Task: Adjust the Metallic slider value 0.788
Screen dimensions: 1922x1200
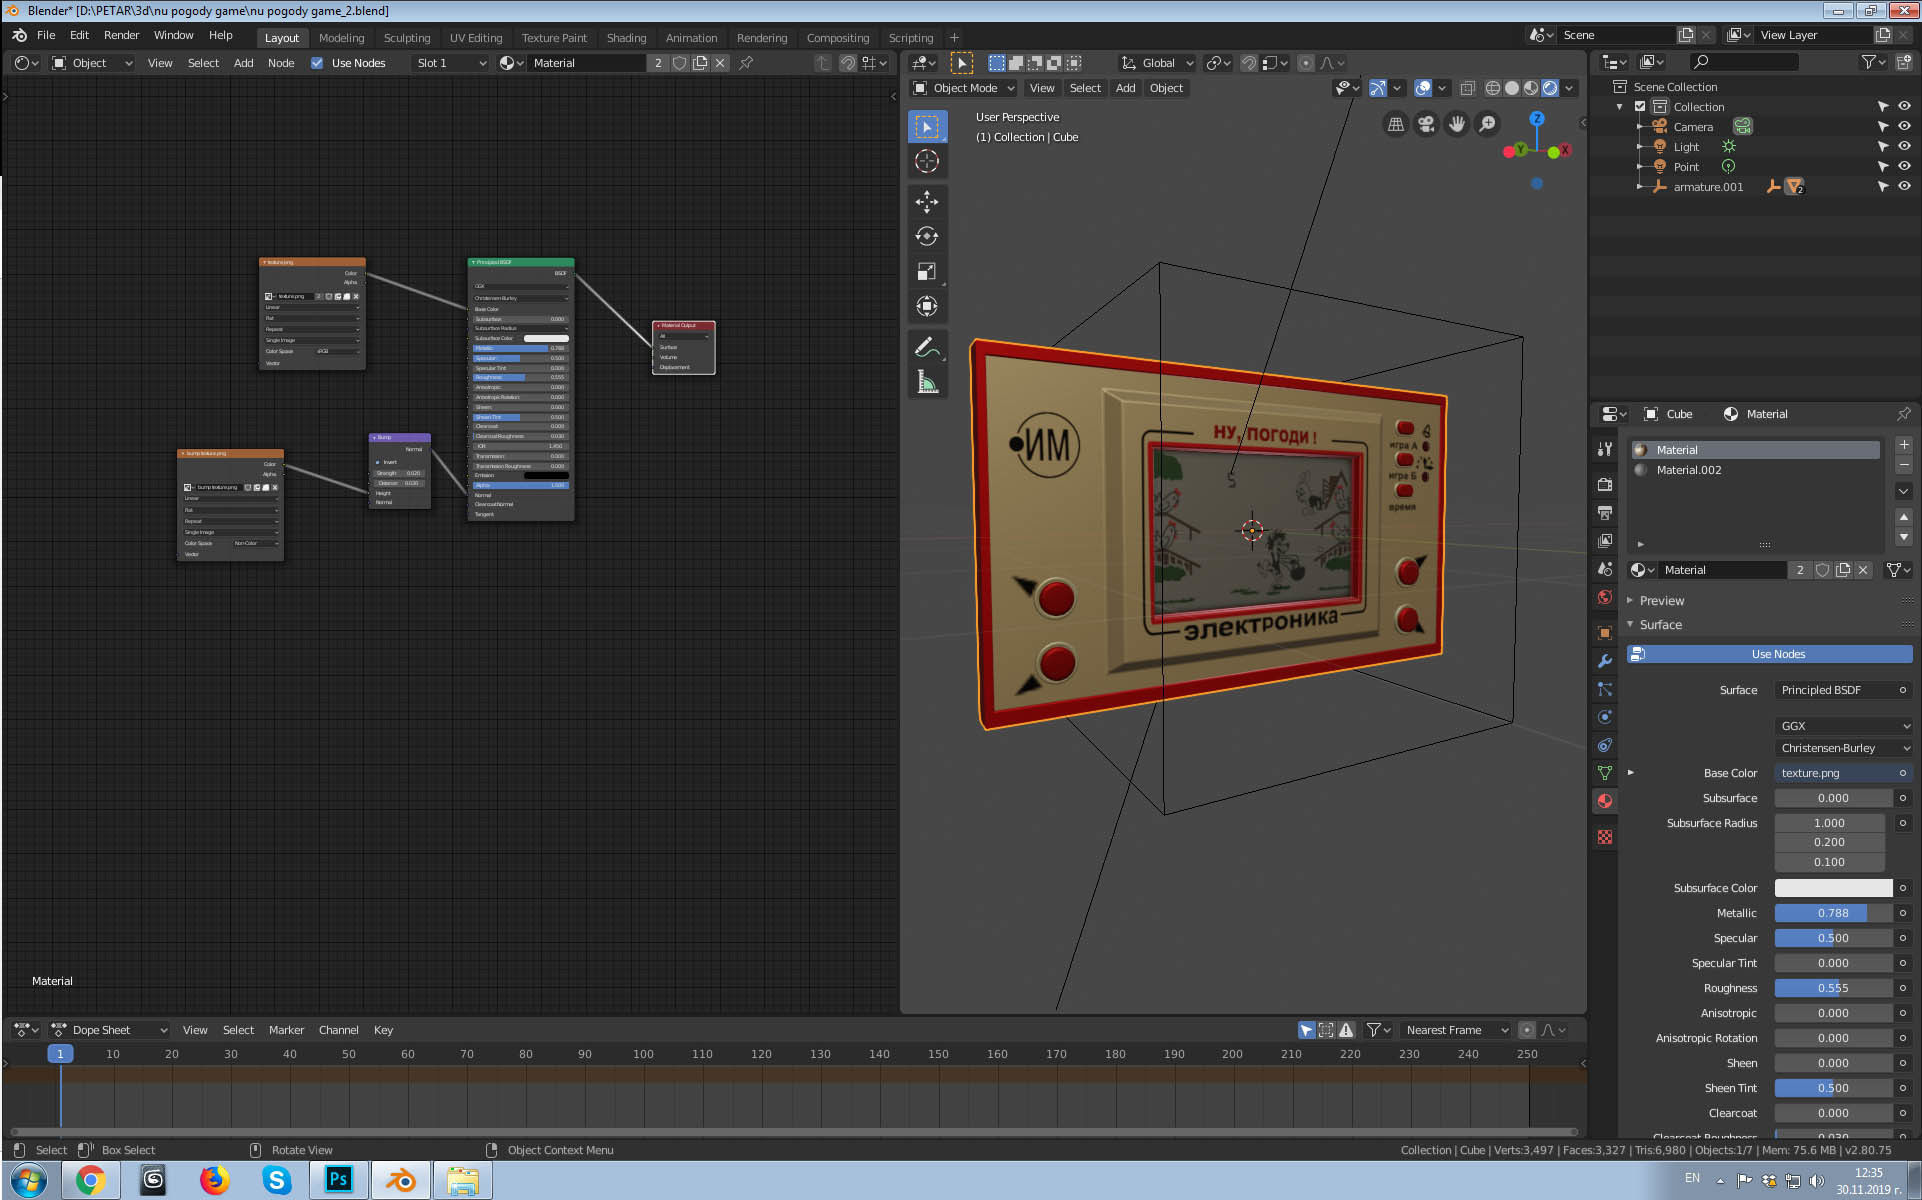Action: point(1833,913)
